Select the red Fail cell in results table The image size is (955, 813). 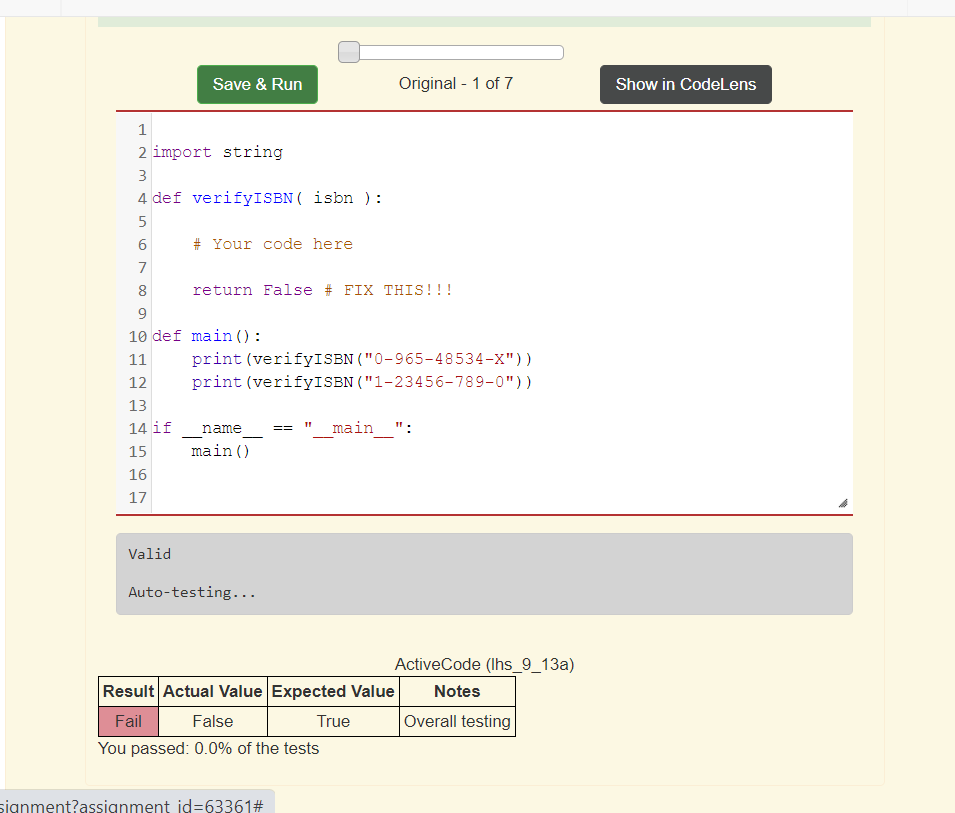pyautogui.click(x=127, y=720)
